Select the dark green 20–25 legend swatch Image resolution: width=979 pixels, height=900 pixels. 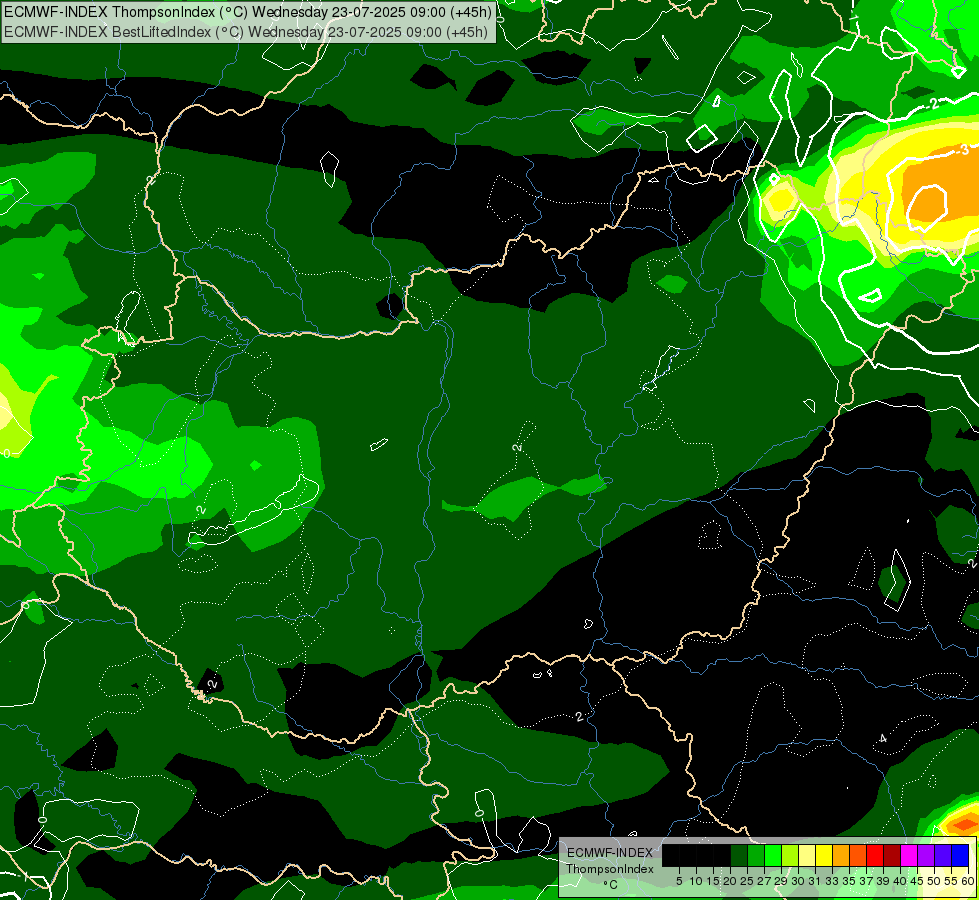[x=739, y=855]
